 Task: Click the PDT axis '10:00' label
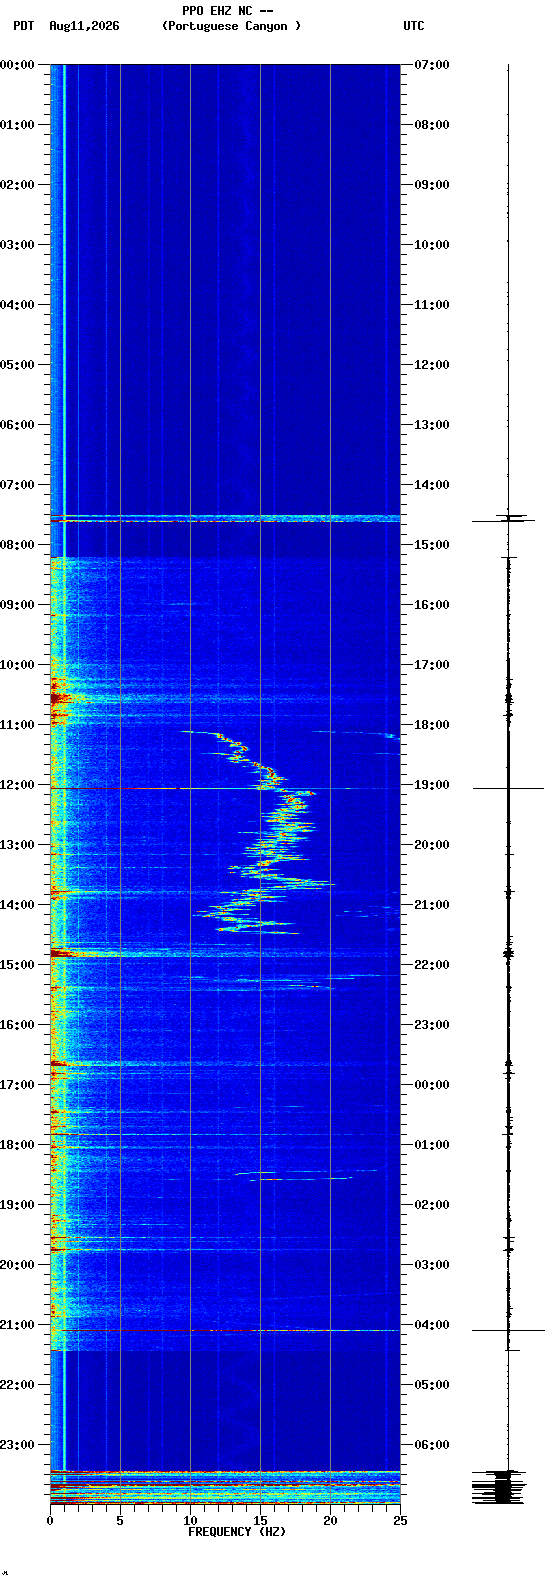click(x=18, y=665)
